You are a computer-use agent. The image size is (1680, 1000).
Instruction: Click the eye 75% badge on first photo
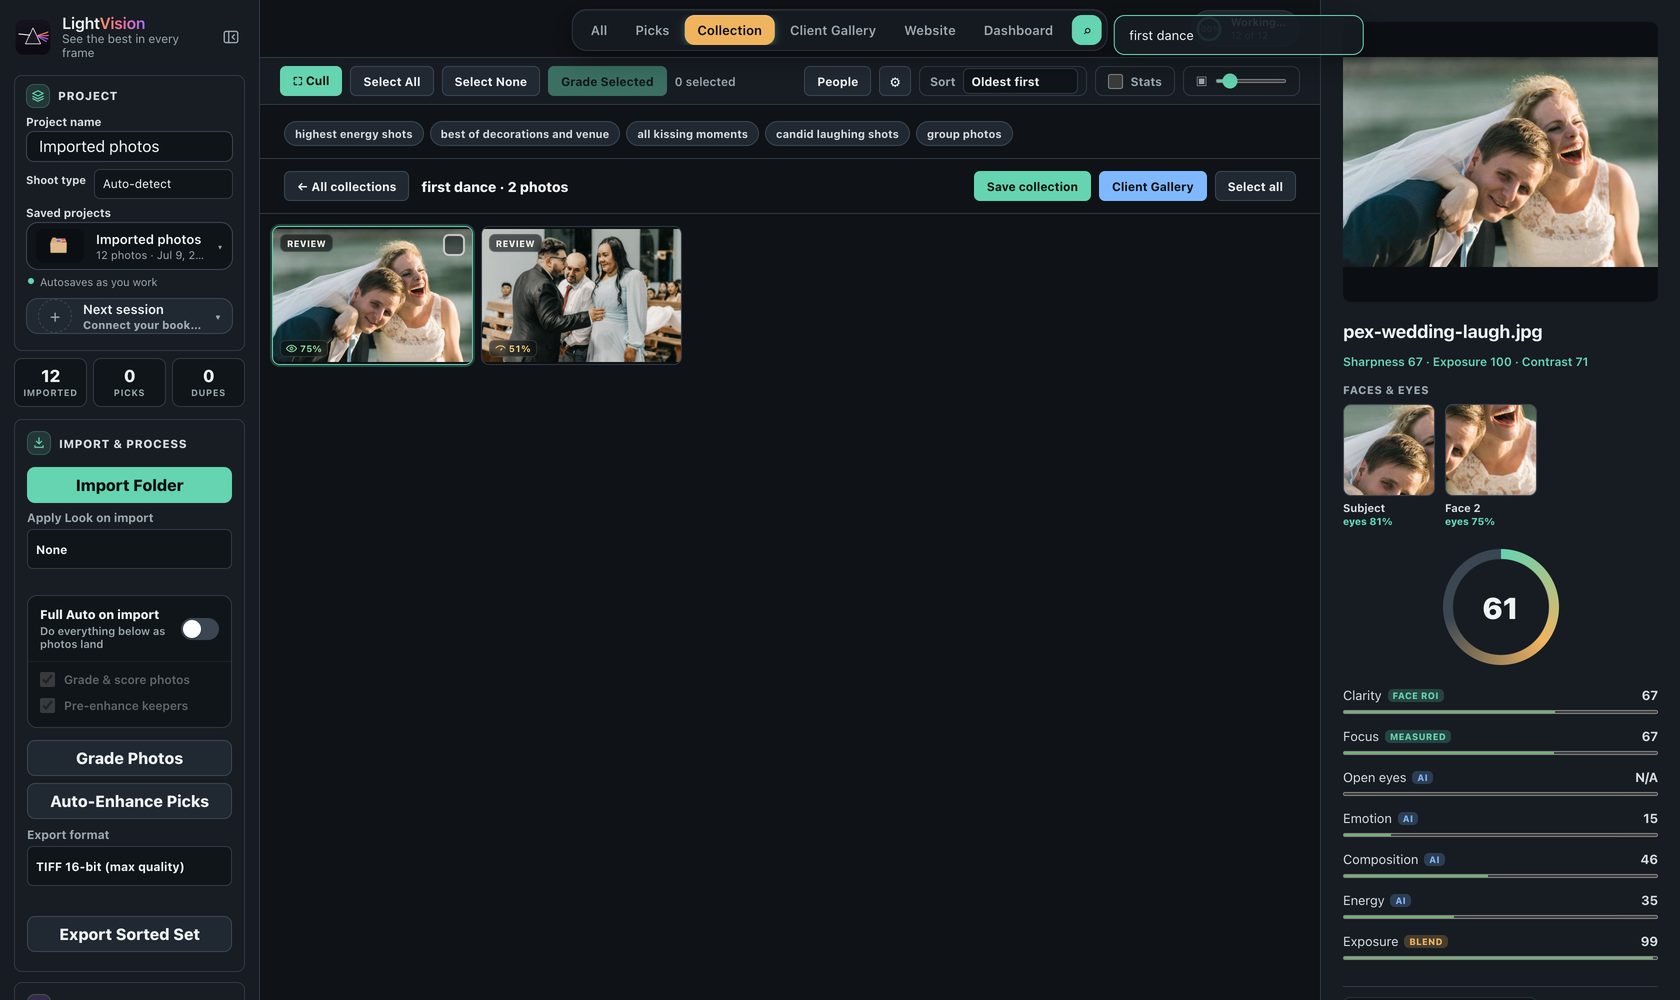(304, 349)
